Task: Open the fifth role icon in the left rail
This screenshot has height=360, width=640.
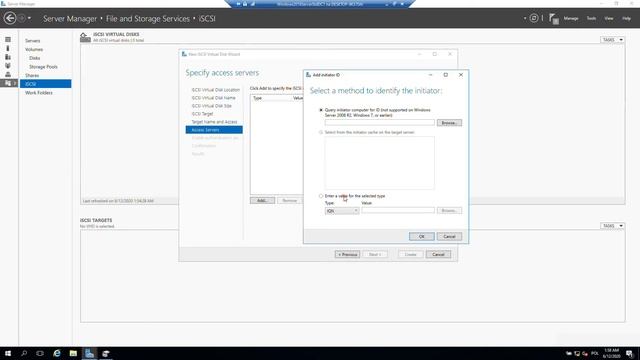Action: [x=8, y=74]
